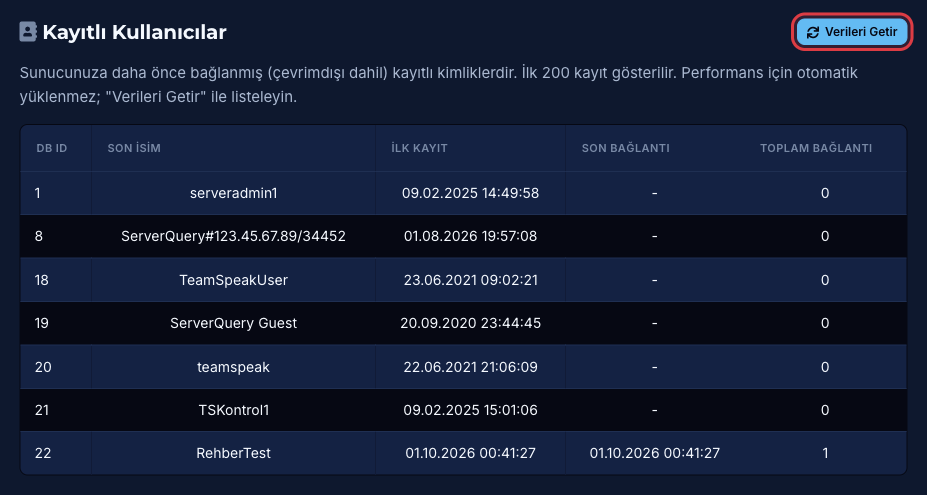927x495 pixels.
Task: Select the serveradmin1 name cell
Action: tap(234, 193)
